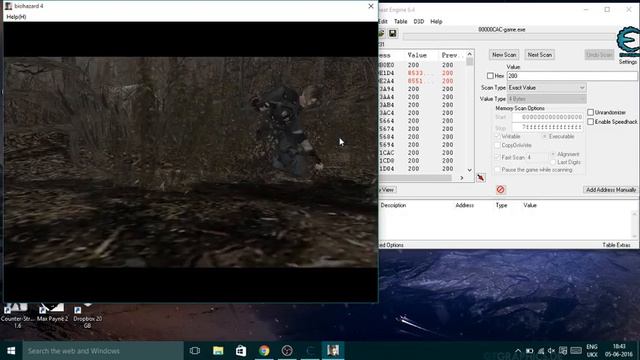Open the Windows Store taskbar icon
This screenshot has height=360, width=640.
point(241,351)
